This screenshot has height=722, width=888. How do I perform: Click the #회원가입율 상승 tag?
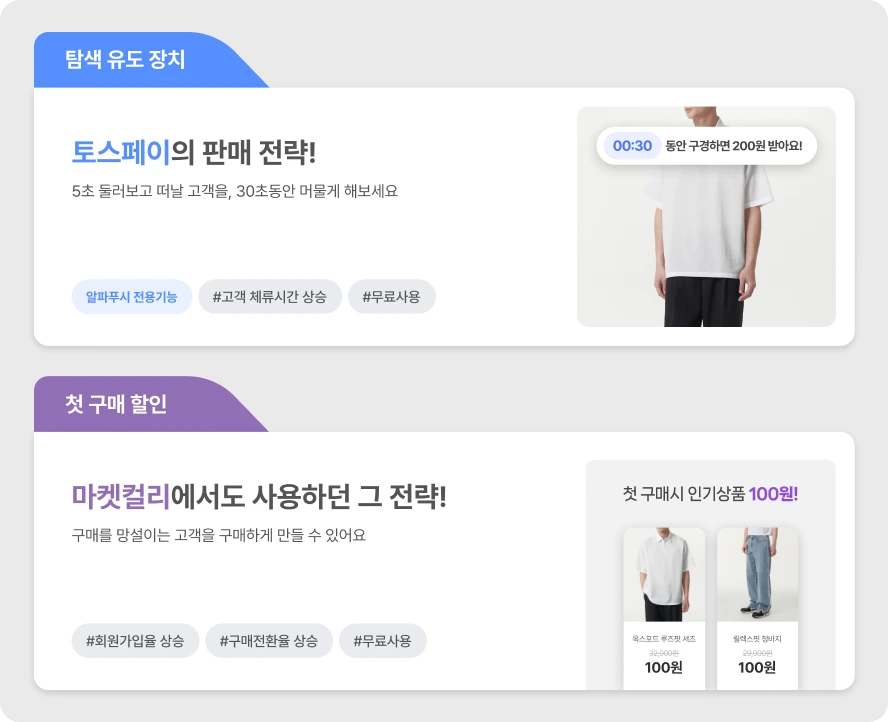point(135,641)
